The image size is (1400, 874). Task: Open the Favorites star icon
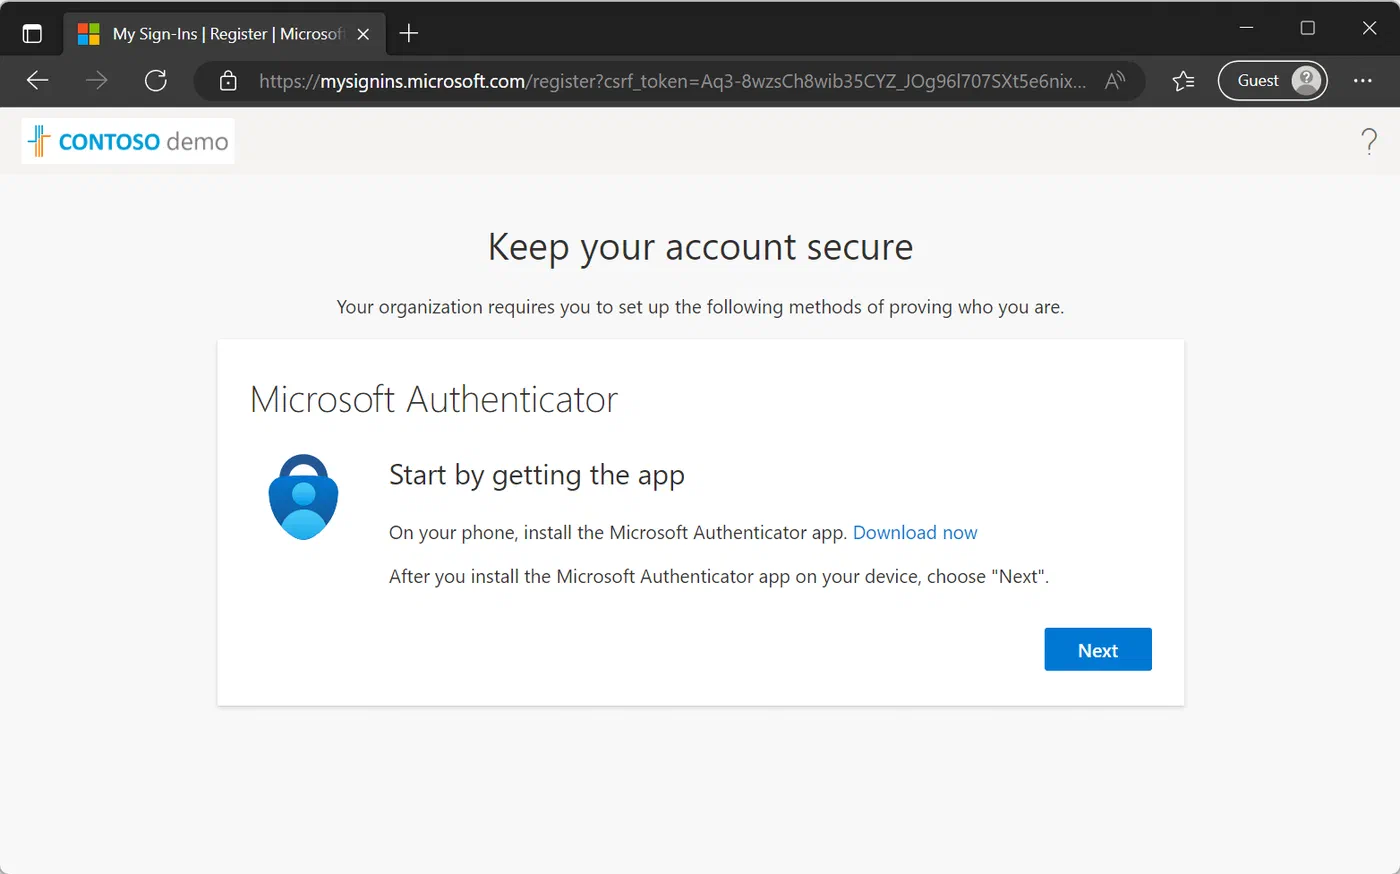pos(1183,81)
